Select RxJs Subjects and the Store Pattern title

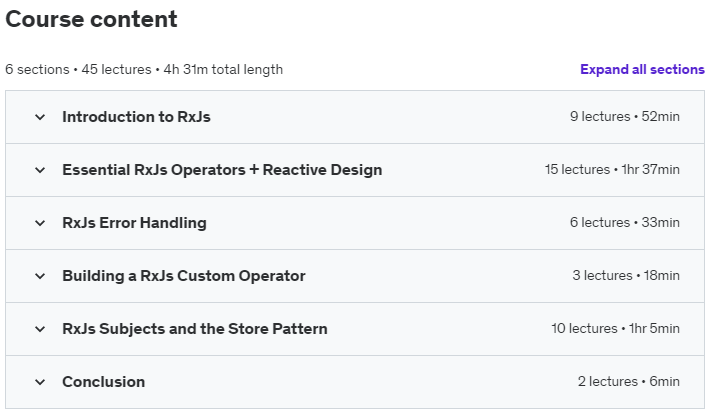pyautogui.click(x=195, y=329)
